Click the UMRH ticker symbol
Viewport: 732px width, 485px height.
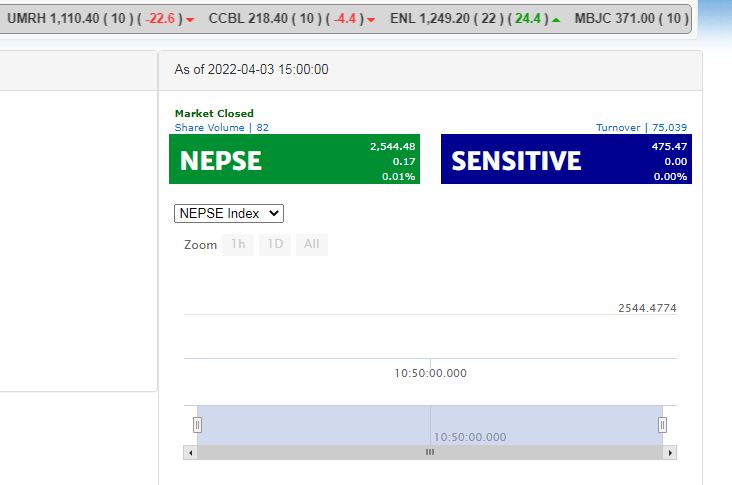pyautogui.click(x=27, y=19)
